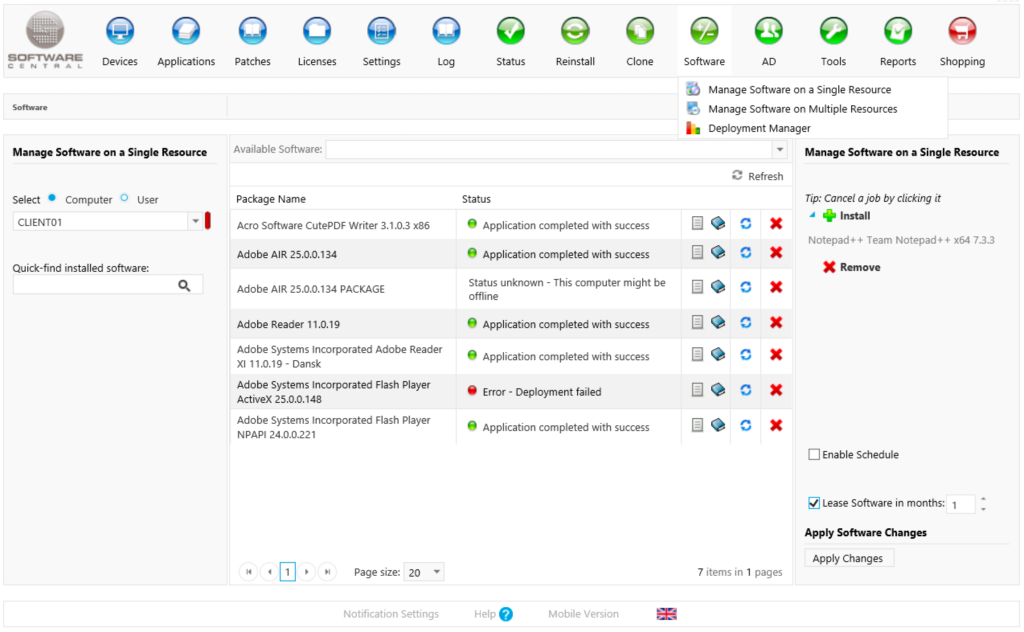Click the UK flag language icon

click(x=667, y=614)
